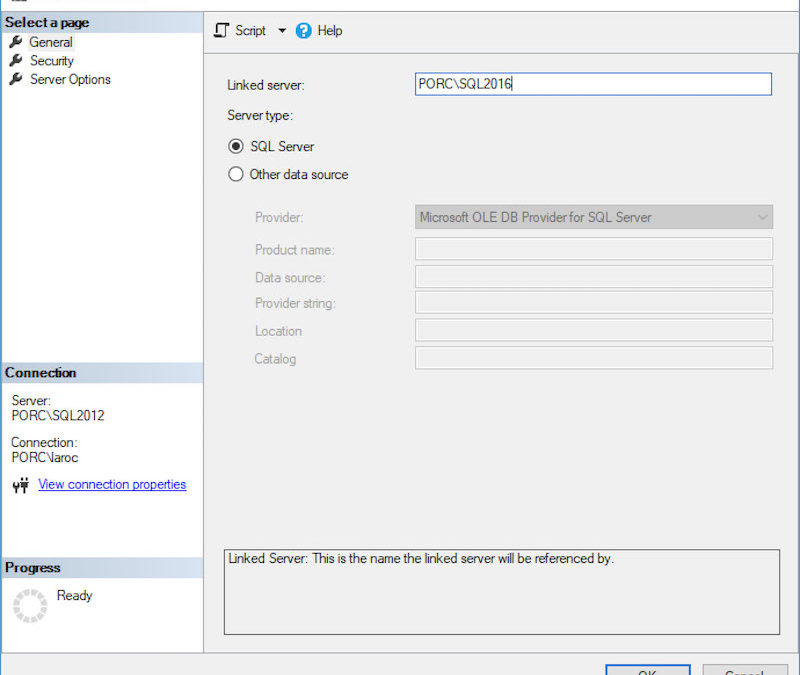Choose the Other data source radio button
The height and width of the screenshot is (675, 800).
coord(236,174)
